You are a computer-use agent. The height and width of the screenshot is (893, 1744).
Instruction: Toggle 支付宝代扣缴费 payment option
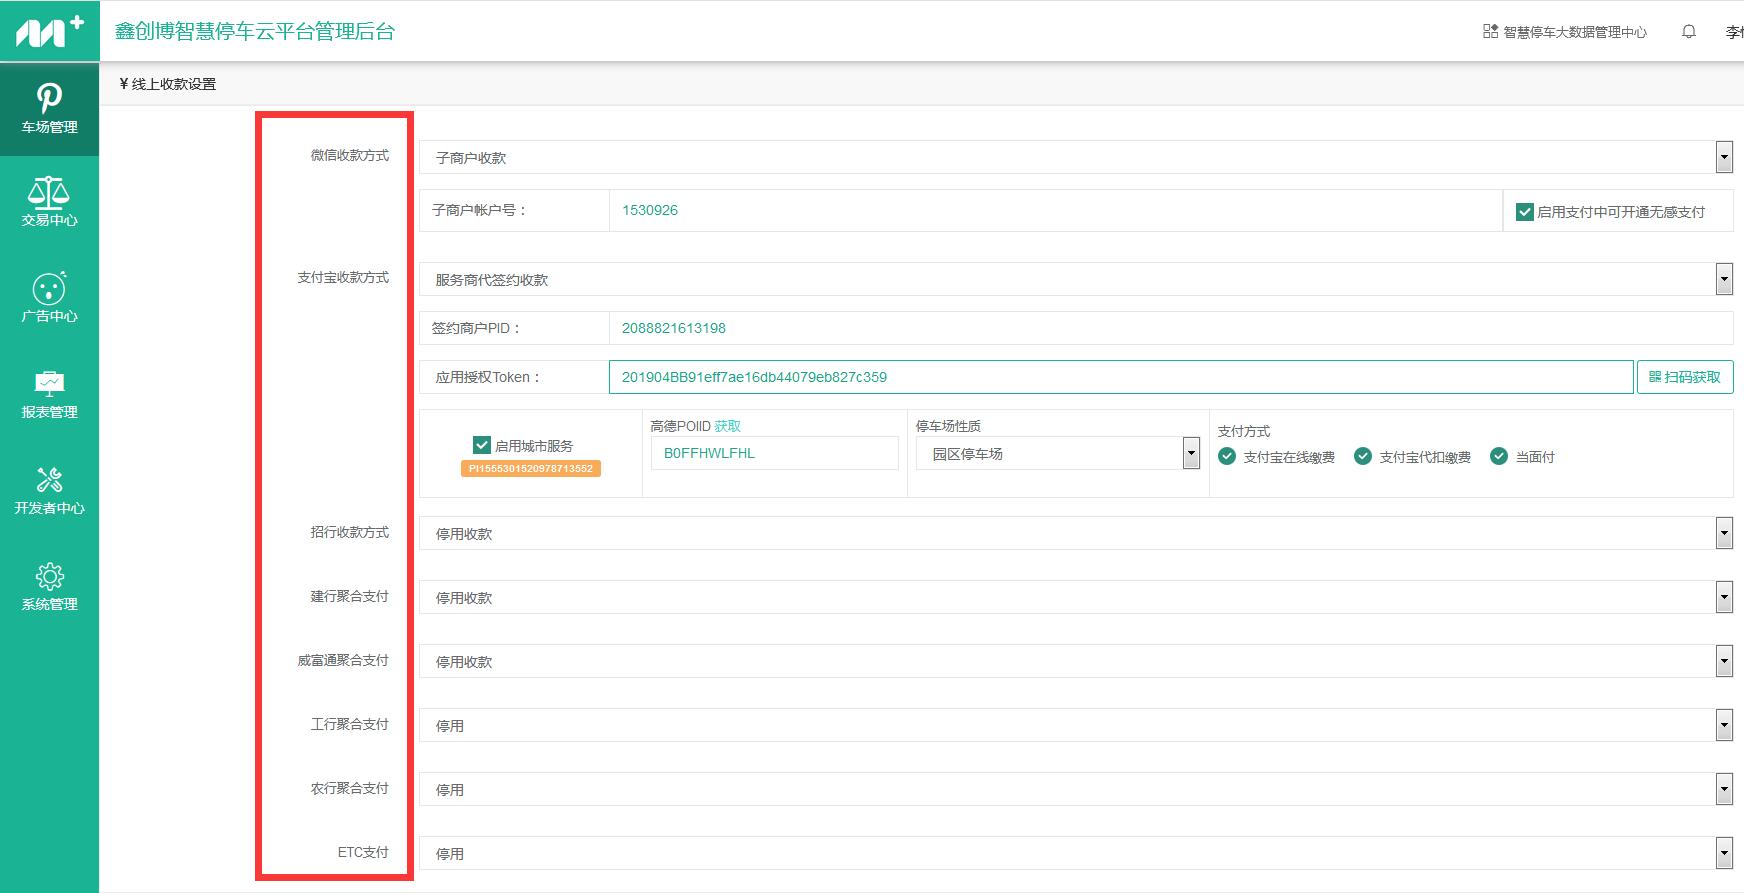coord(1362,457)
